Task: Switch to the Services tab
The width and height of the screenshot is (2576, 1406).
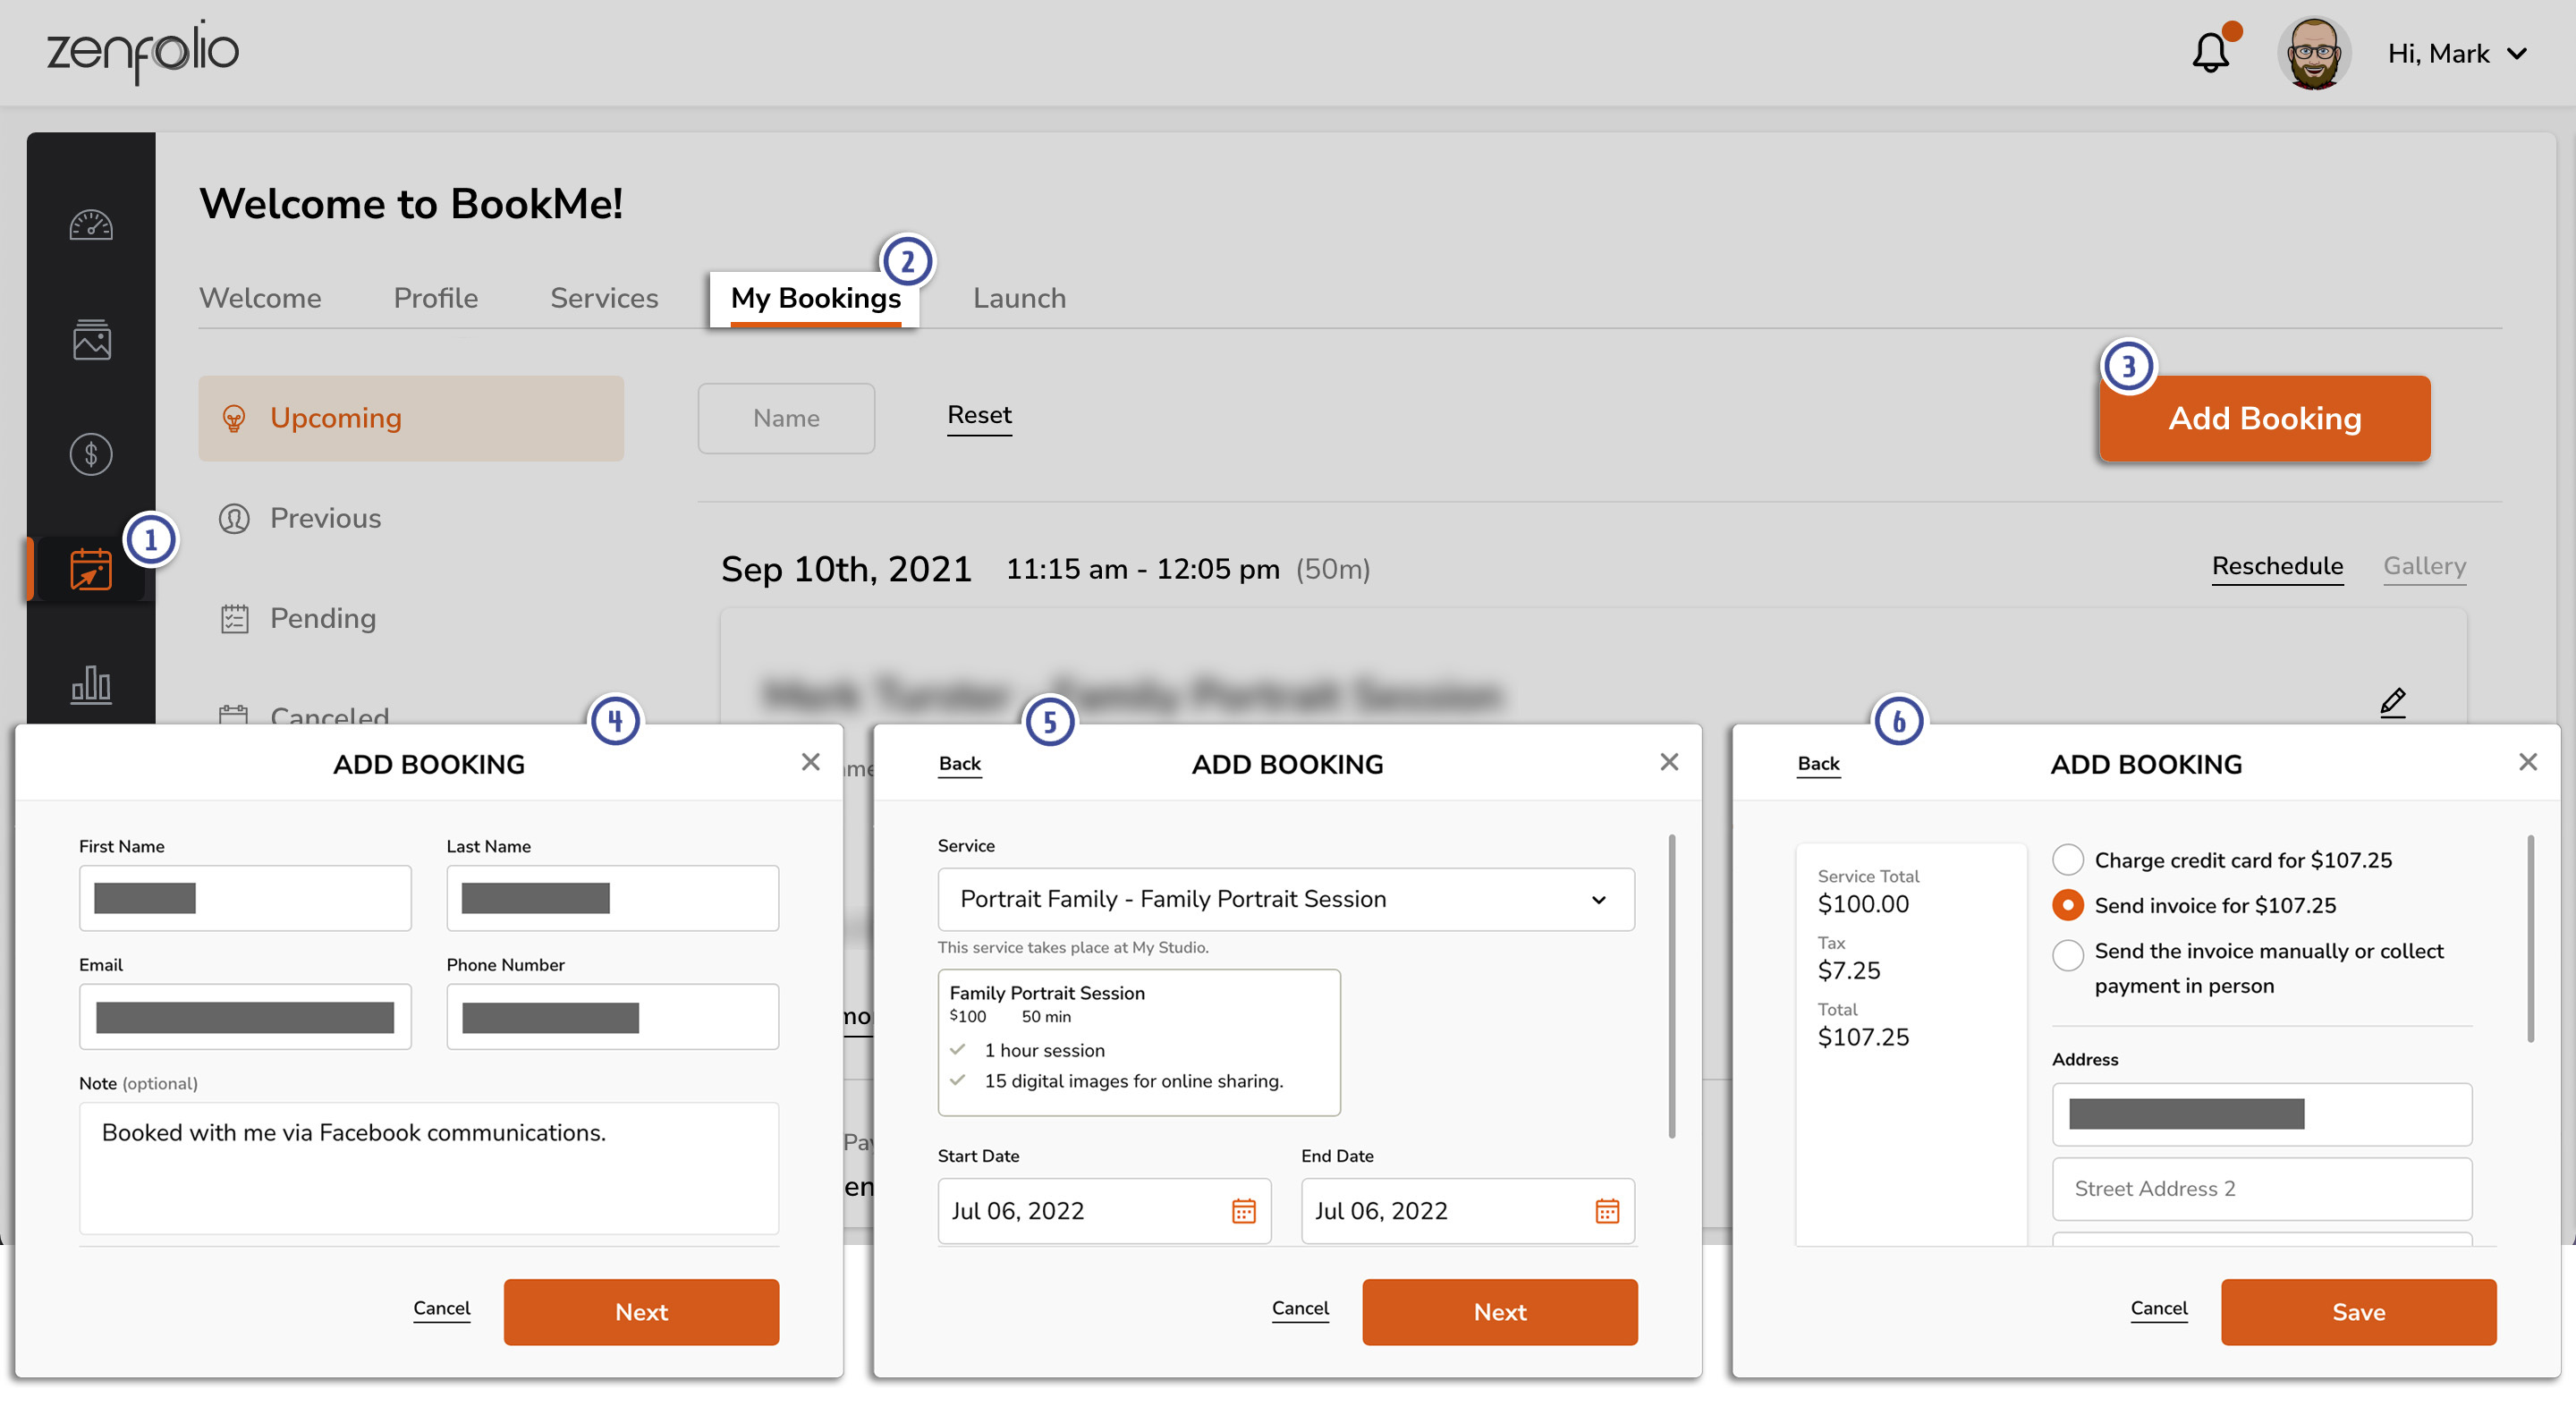Action: (603, 297)
